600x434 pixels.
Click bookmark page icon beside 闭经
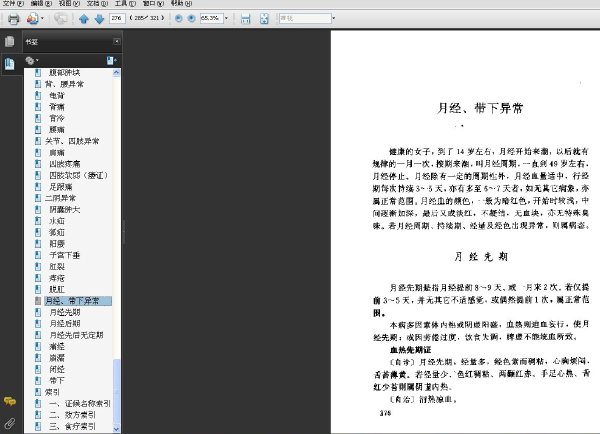click(x=38, y=369)
